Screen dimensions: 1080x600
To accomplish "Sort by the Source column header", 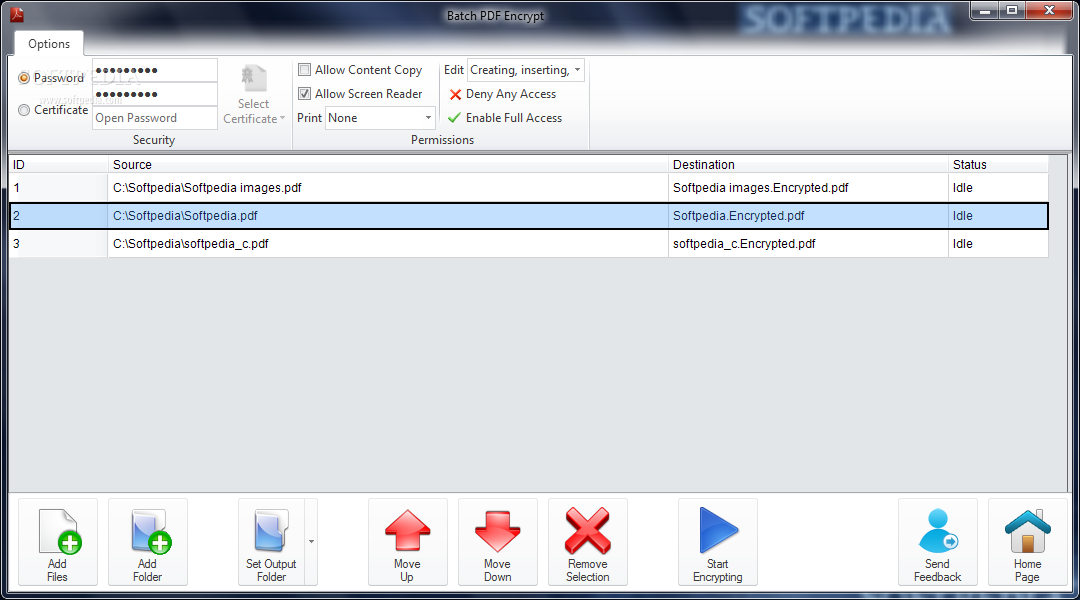I will pos(388,165).
